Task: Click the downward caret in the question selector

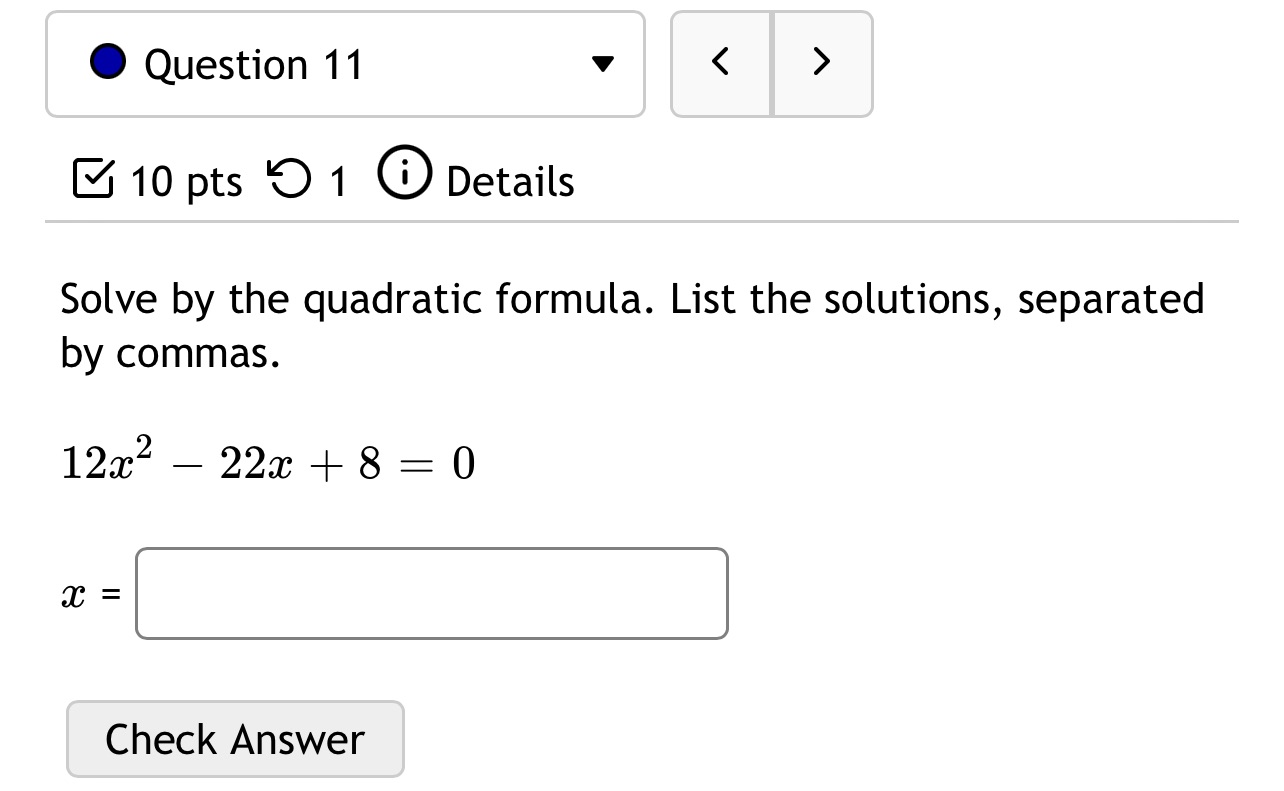Action: 603,63
